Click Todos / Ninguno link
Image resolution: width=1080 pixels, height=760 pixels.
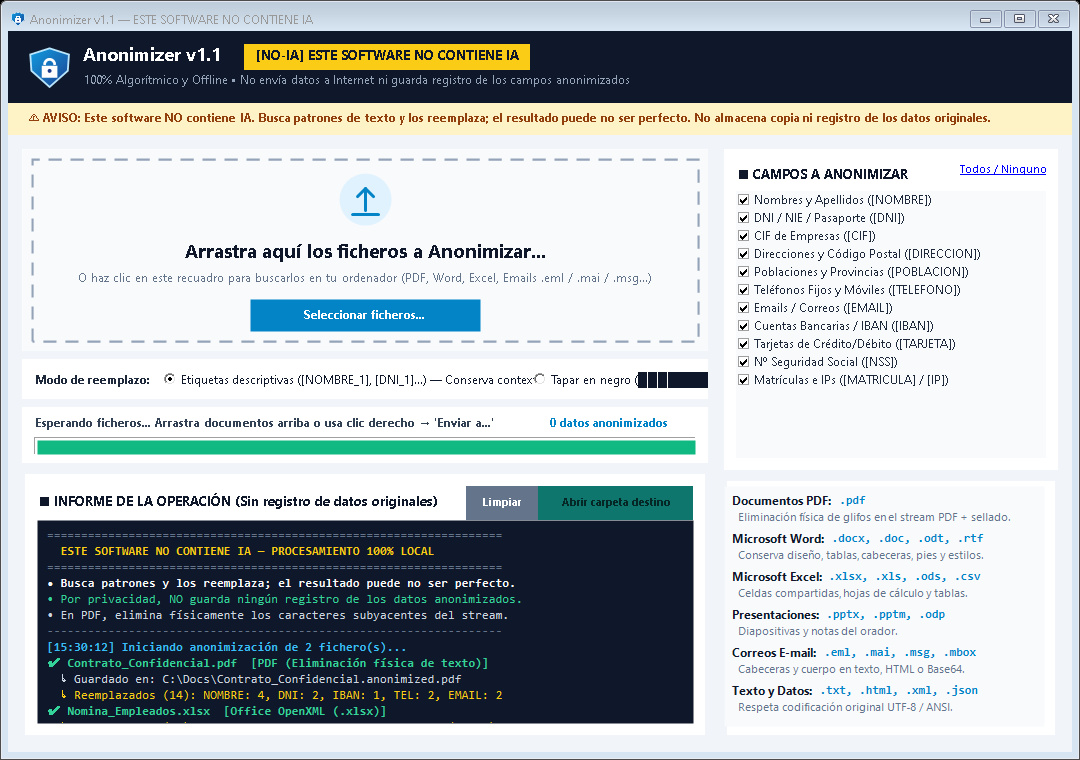coord(1002,169)
